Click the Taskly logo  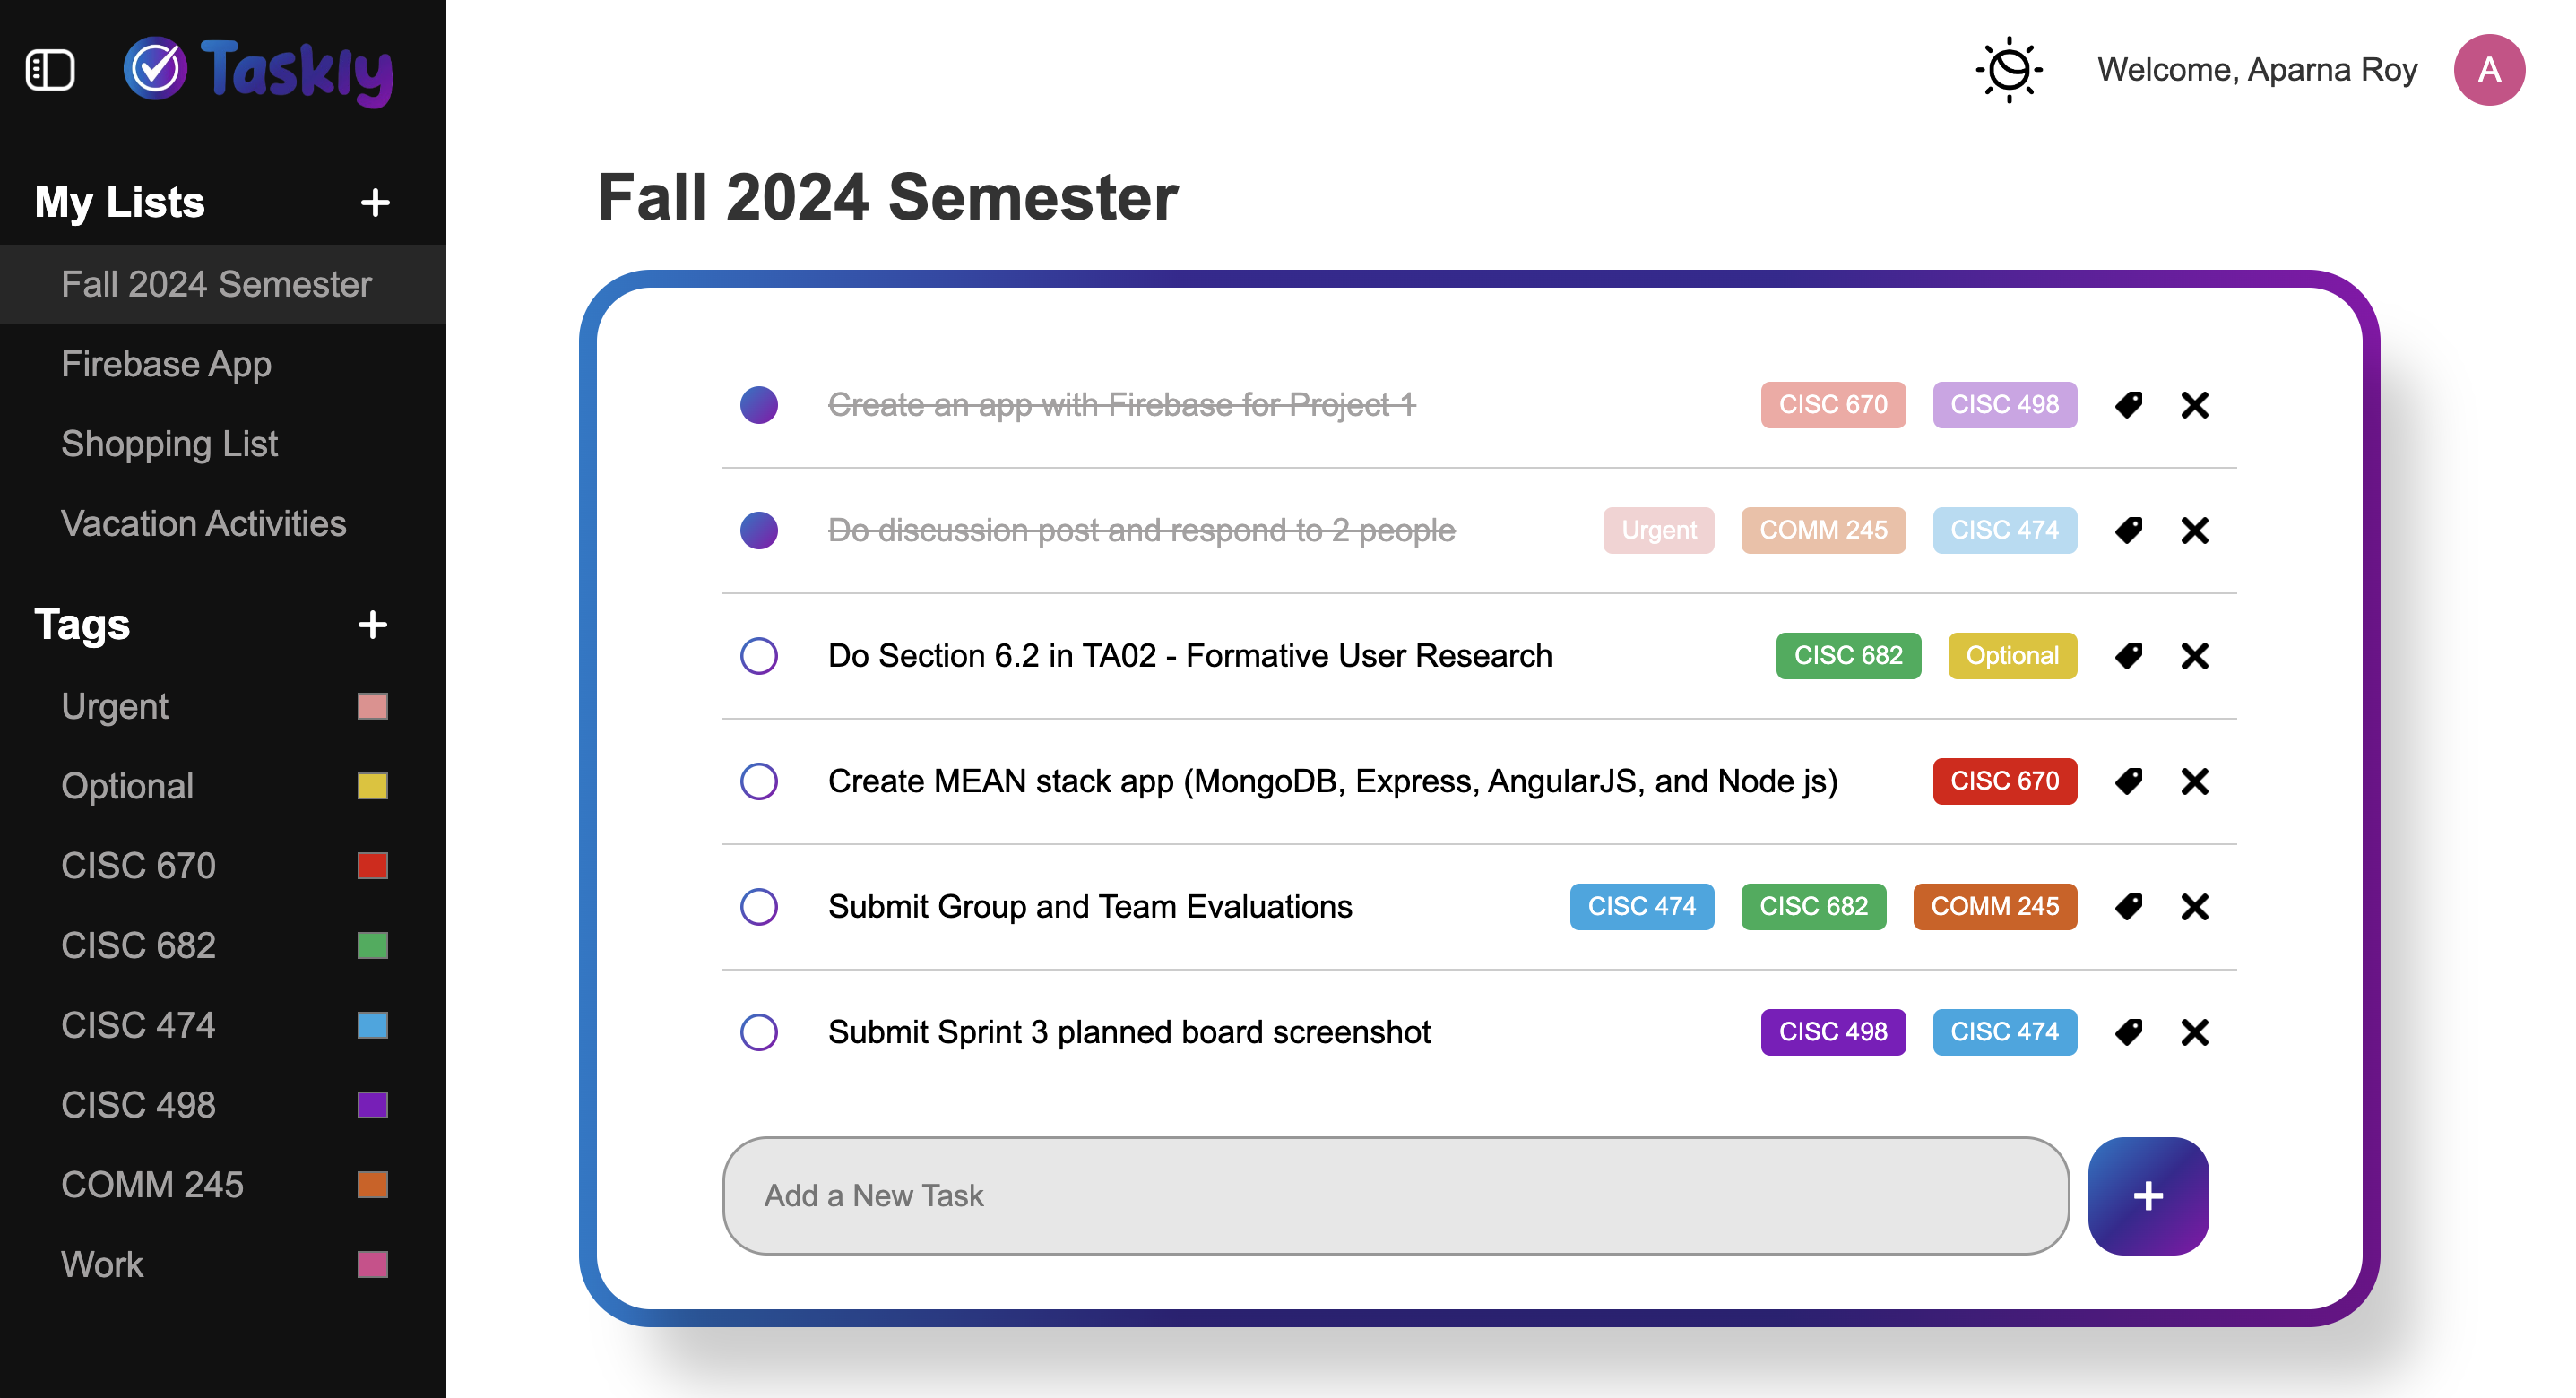coord(259,69)
